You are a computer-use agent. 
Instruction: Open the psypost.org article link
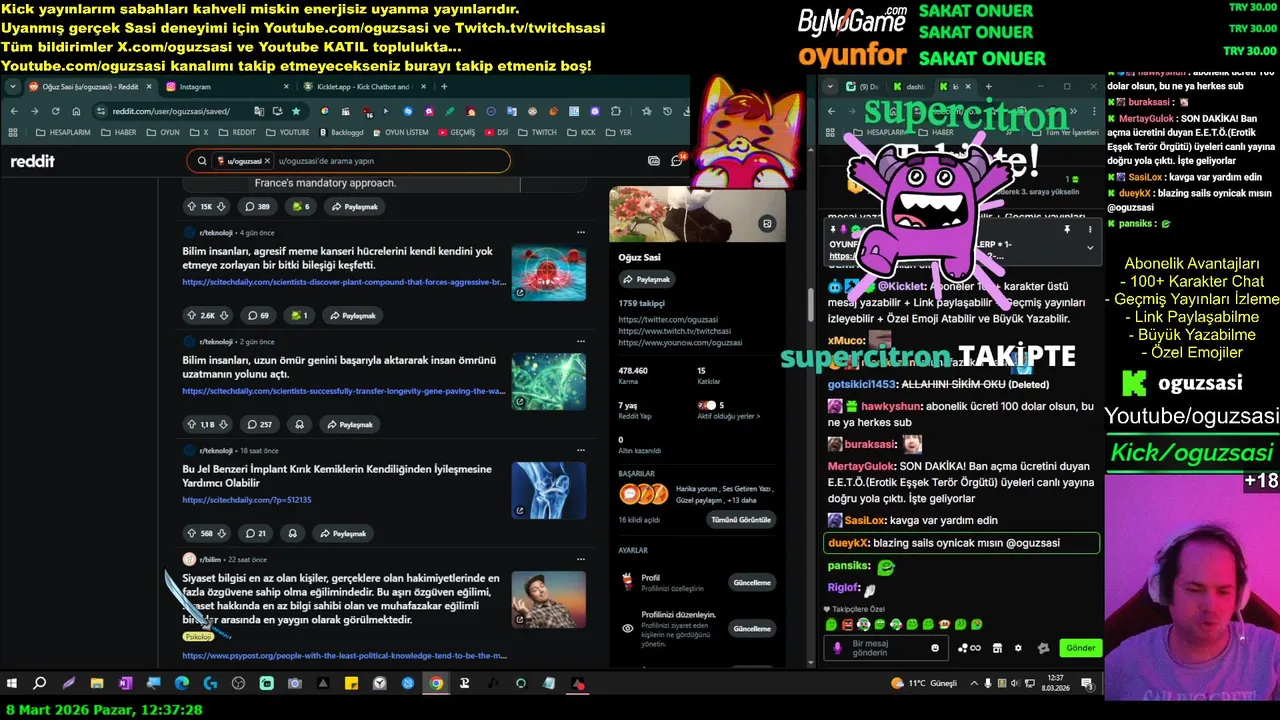point(344,656)
